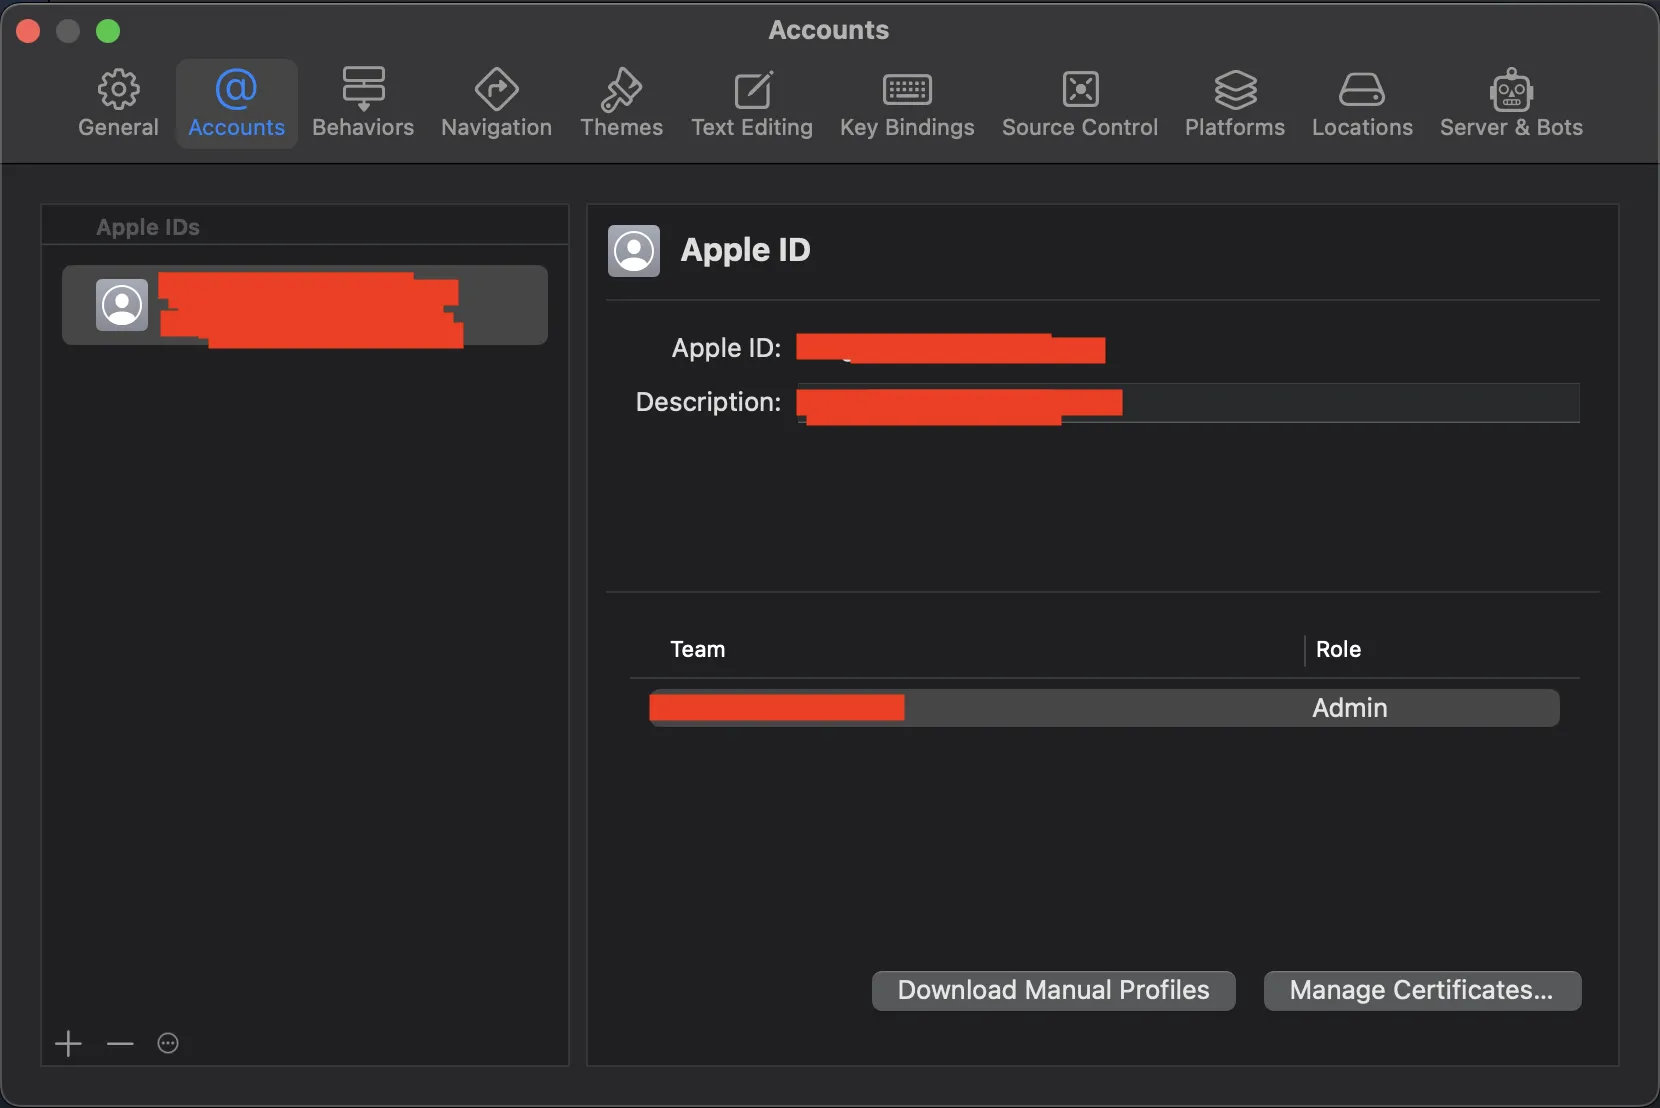Open Manage Certificates...
This screenshot has height=1108, width=1660.
[x=1422, y=990]
